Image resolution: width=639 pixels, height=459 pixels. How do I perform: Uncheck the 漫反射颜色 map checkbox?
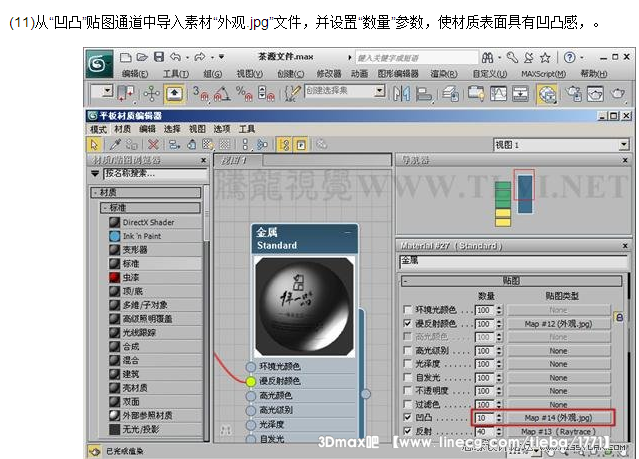pos(407,323)
